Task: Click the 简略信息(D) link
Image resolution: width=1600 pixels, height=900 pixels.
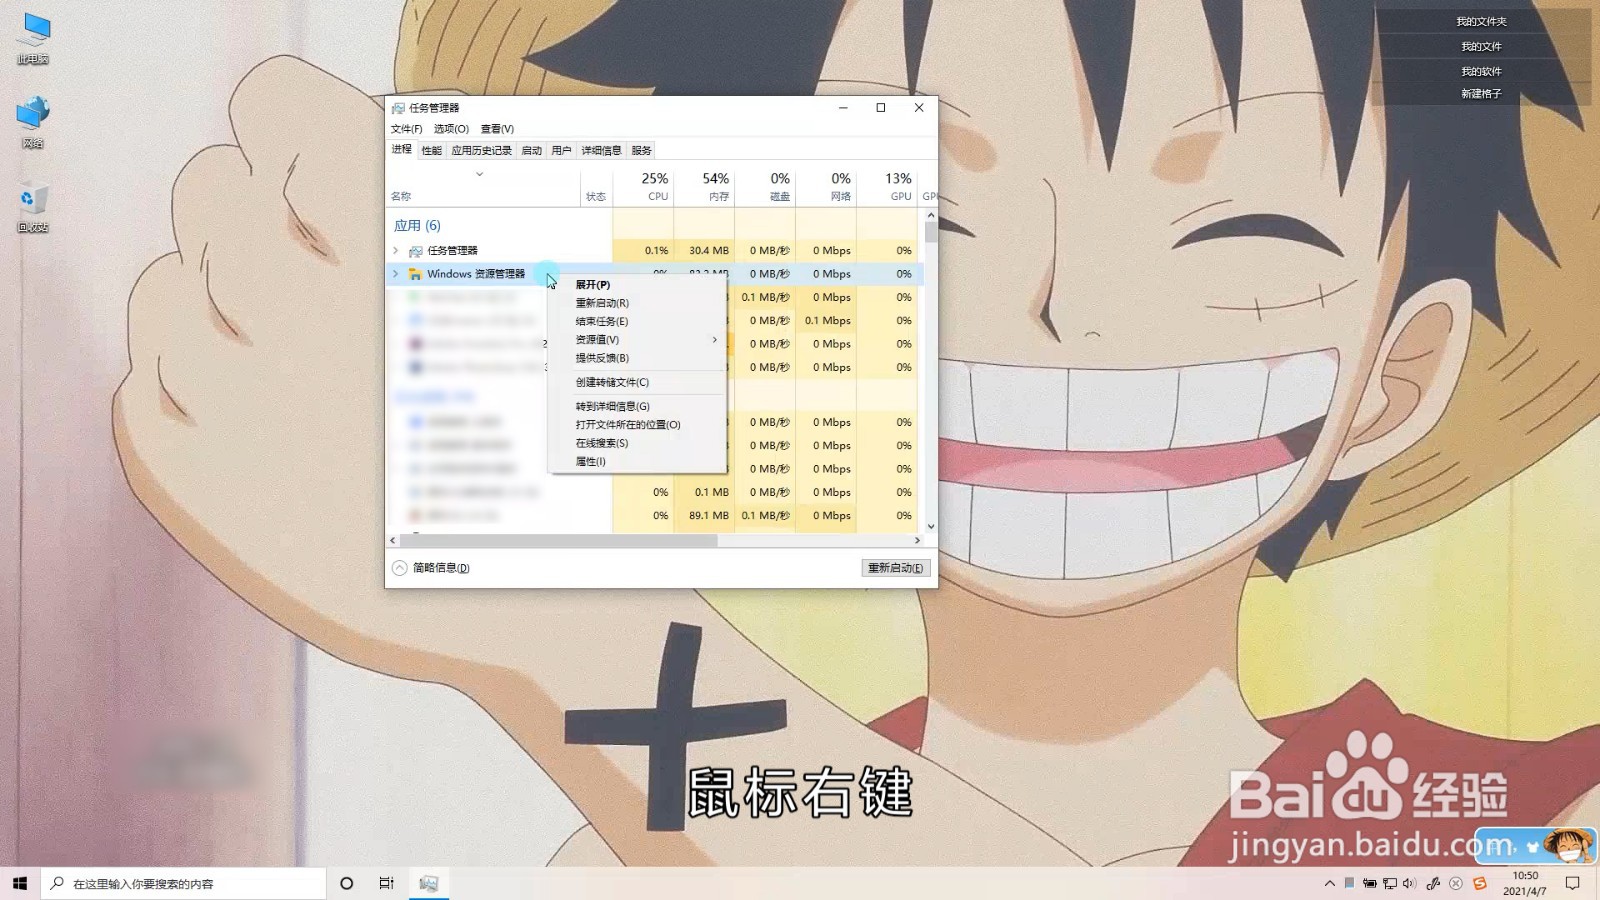Action: tap(441, 568)
